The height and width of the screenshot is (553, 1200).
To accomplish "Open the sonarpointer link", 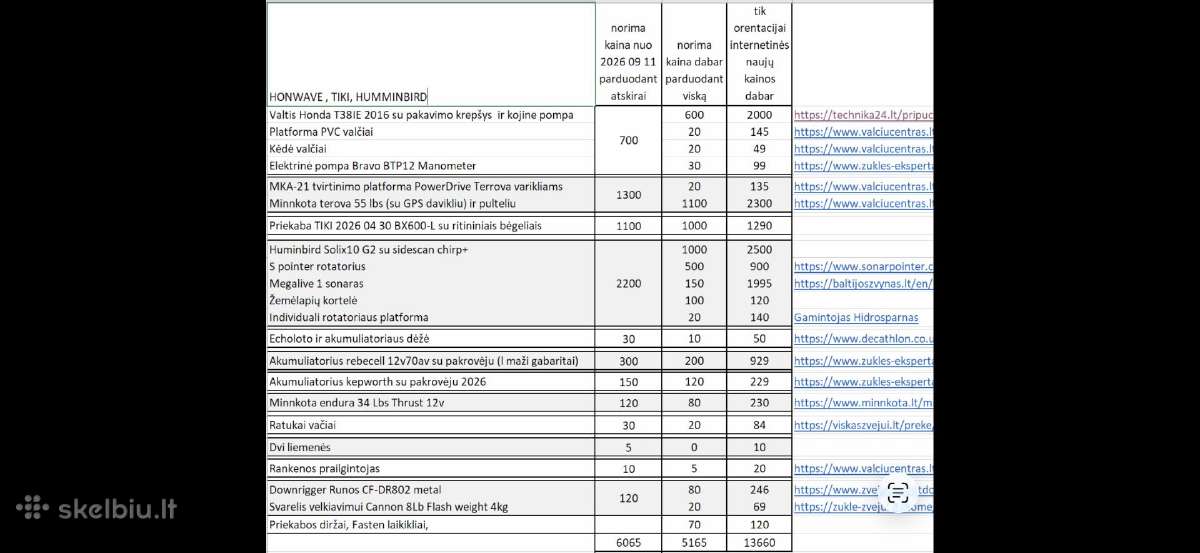I will click(864, 267).
